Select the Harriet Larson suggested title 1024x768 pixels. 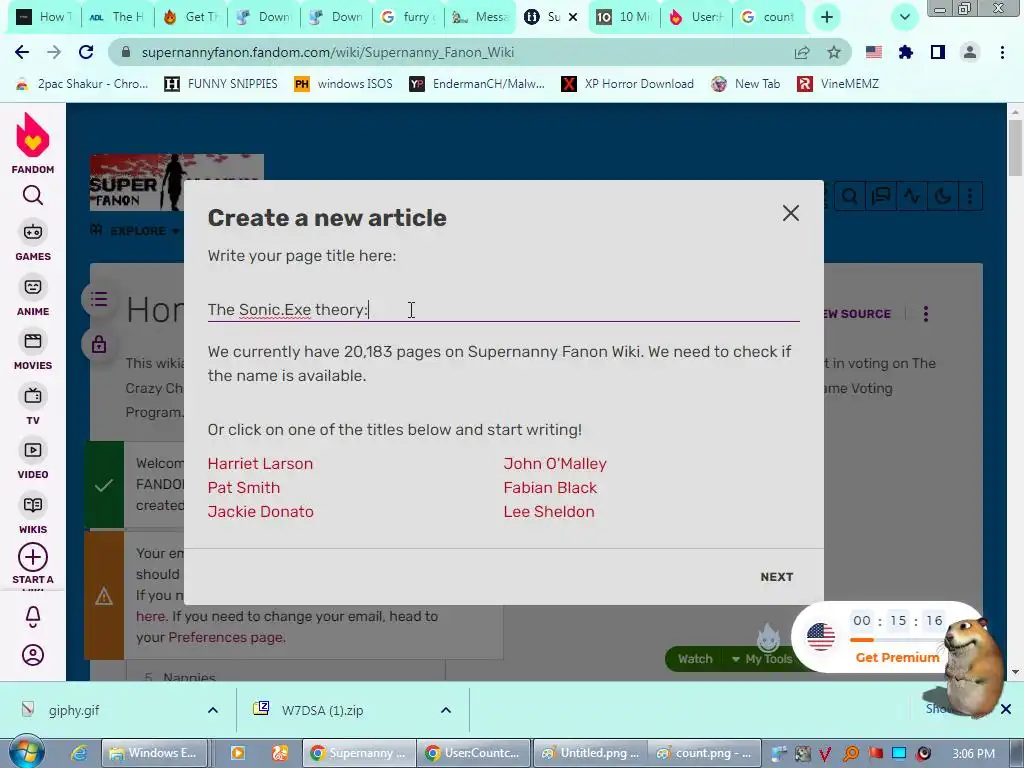[x=260, y=464]
